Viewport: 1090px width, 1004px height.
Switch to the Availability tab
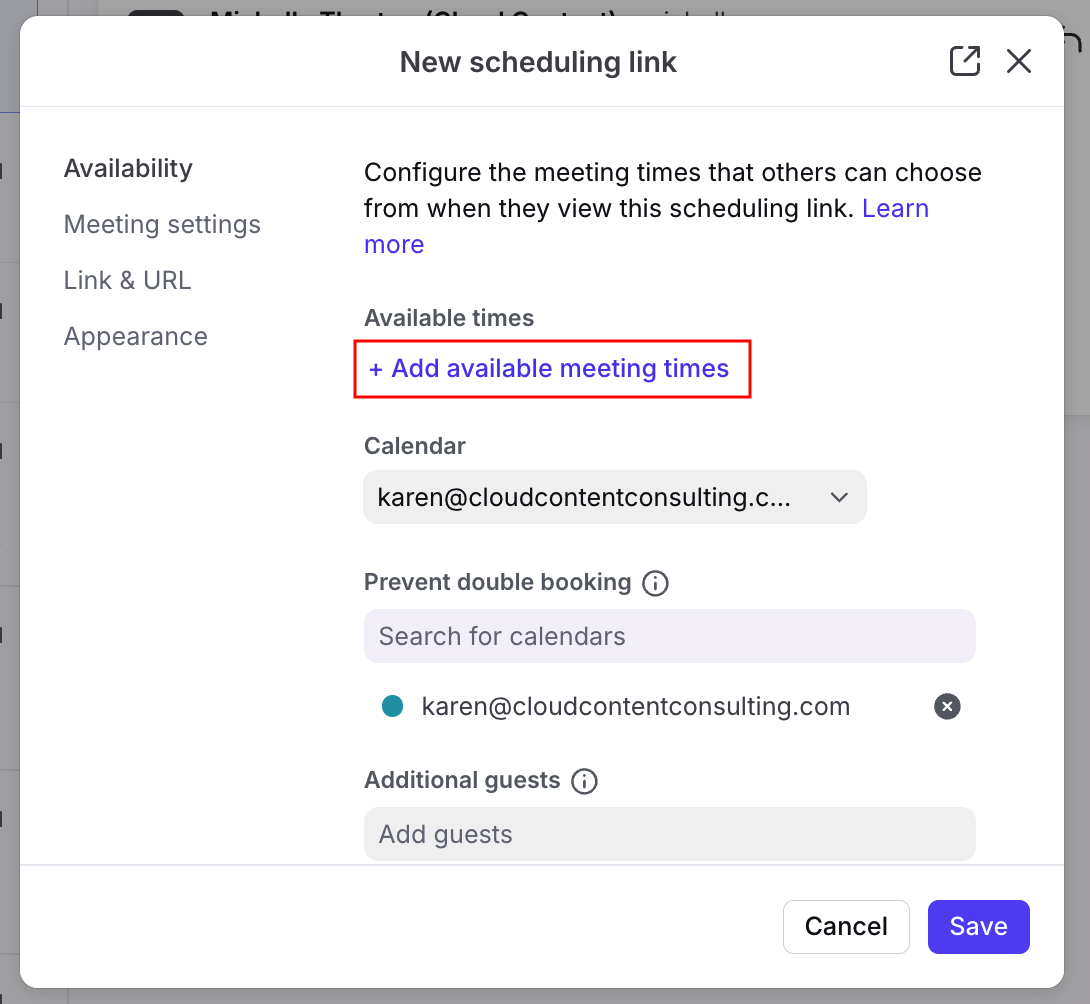tap(128, 168)
